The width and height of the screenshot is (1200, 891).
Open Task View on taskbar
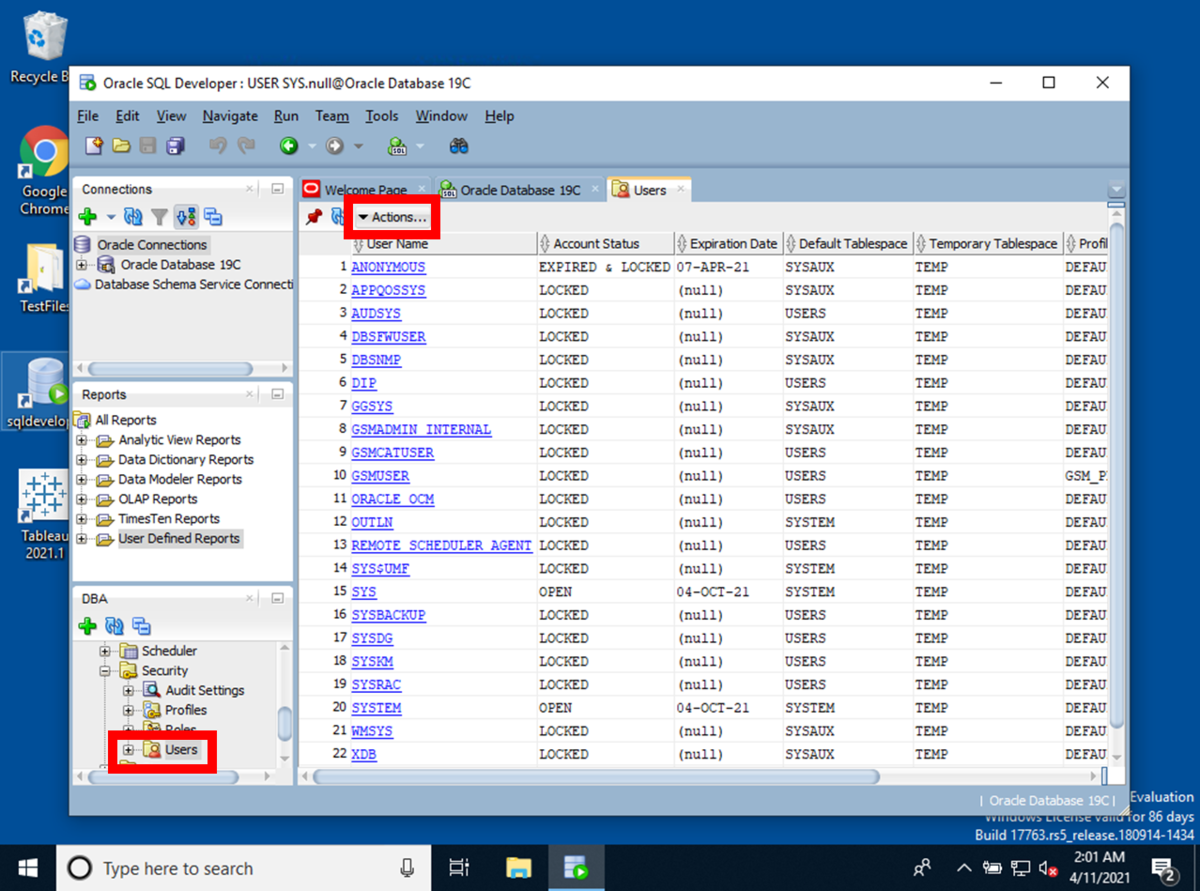(459, 867)
